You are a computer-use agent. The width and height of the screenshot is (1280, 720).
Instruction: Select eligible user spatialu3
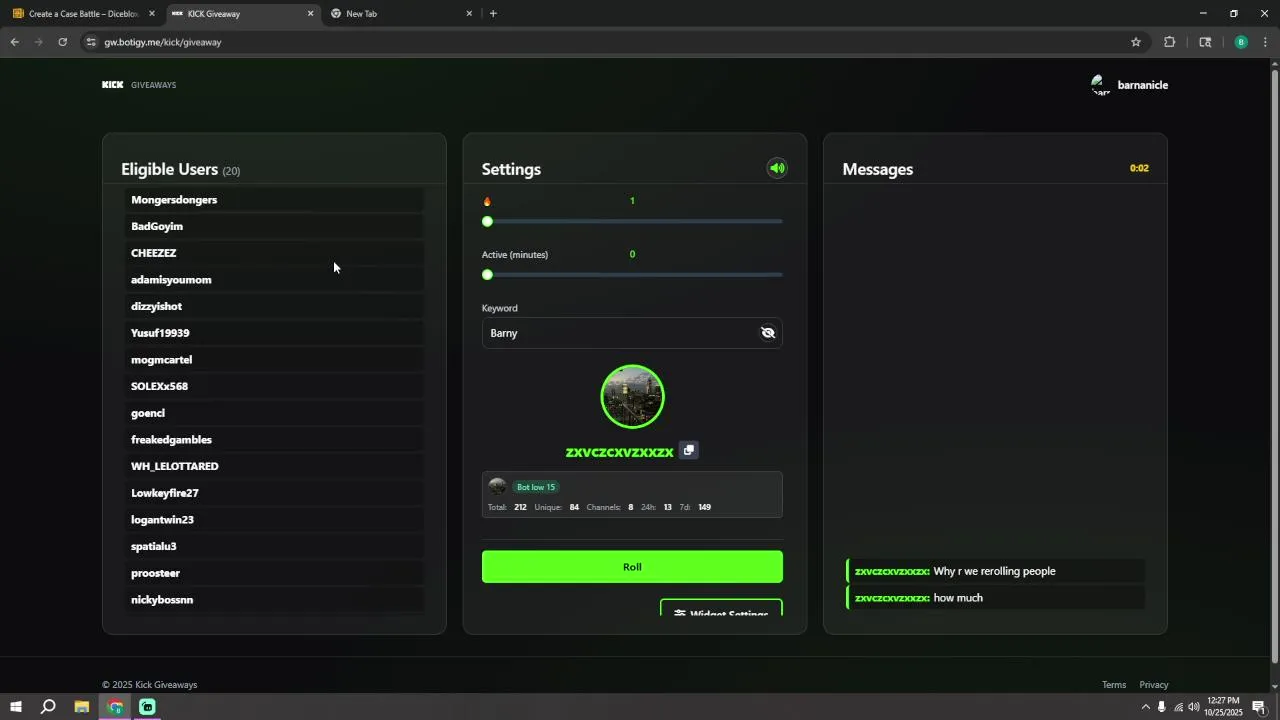tap(274, 547)
